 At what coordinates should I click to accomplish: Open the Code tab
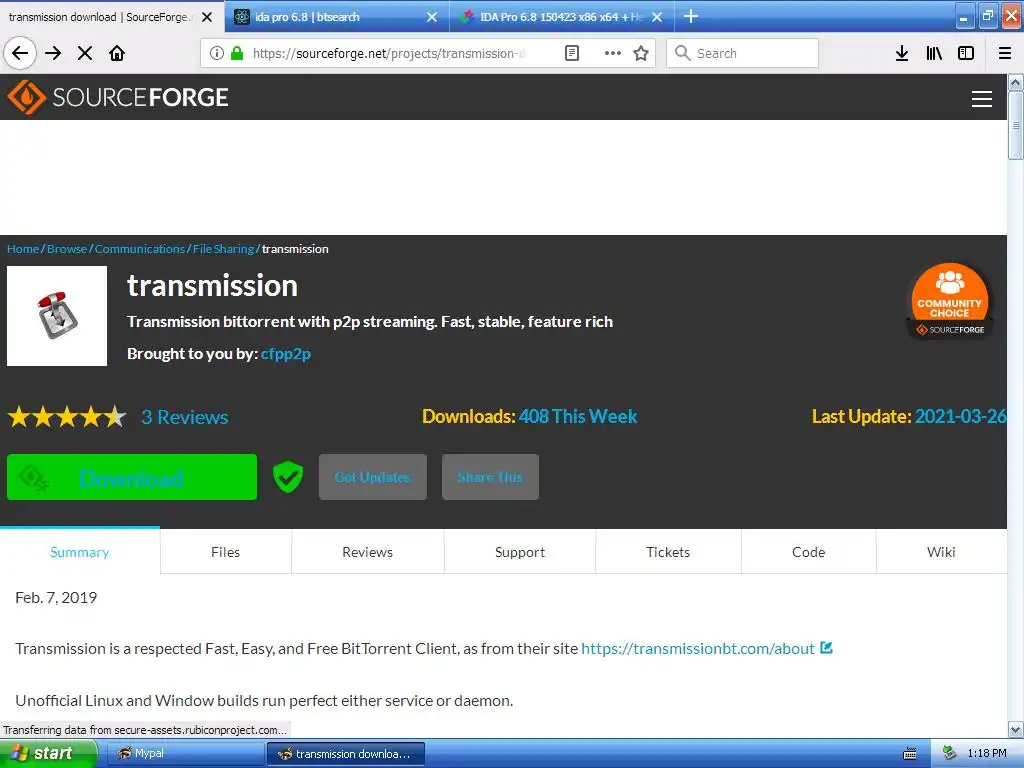click(808, 552)
